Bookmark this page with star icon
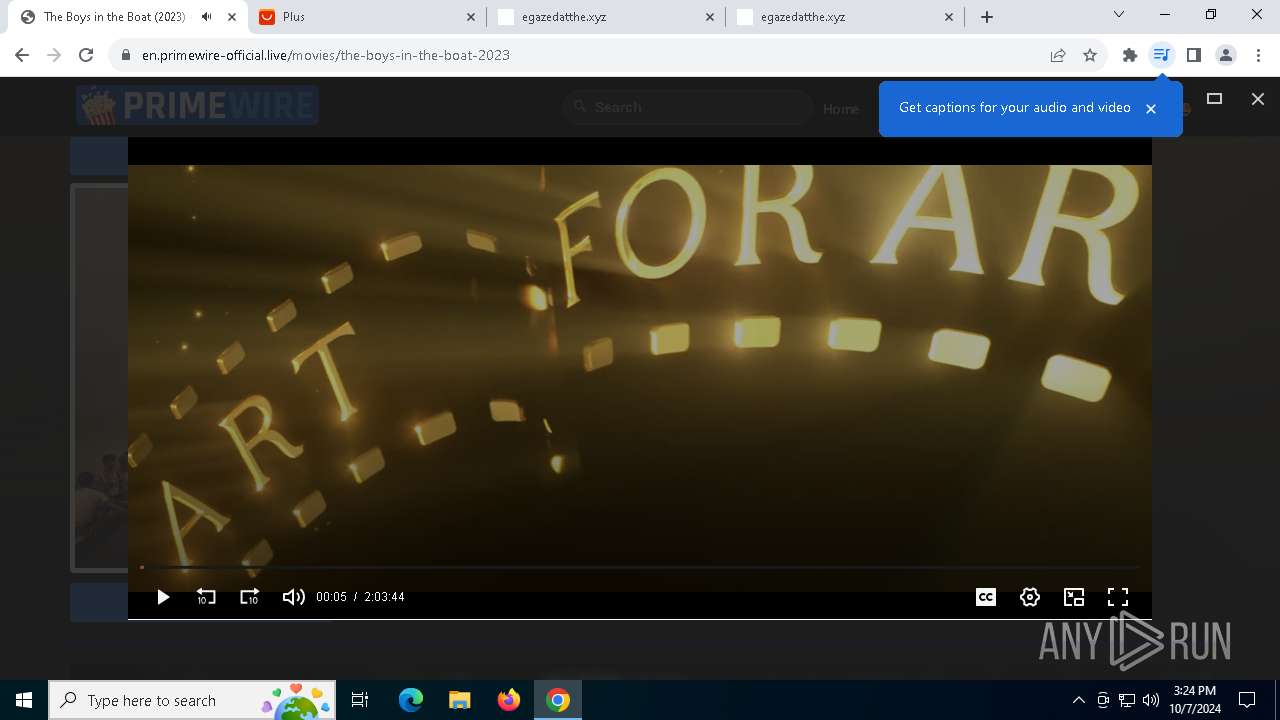 pyautogui.click(x=1090, y=55)
